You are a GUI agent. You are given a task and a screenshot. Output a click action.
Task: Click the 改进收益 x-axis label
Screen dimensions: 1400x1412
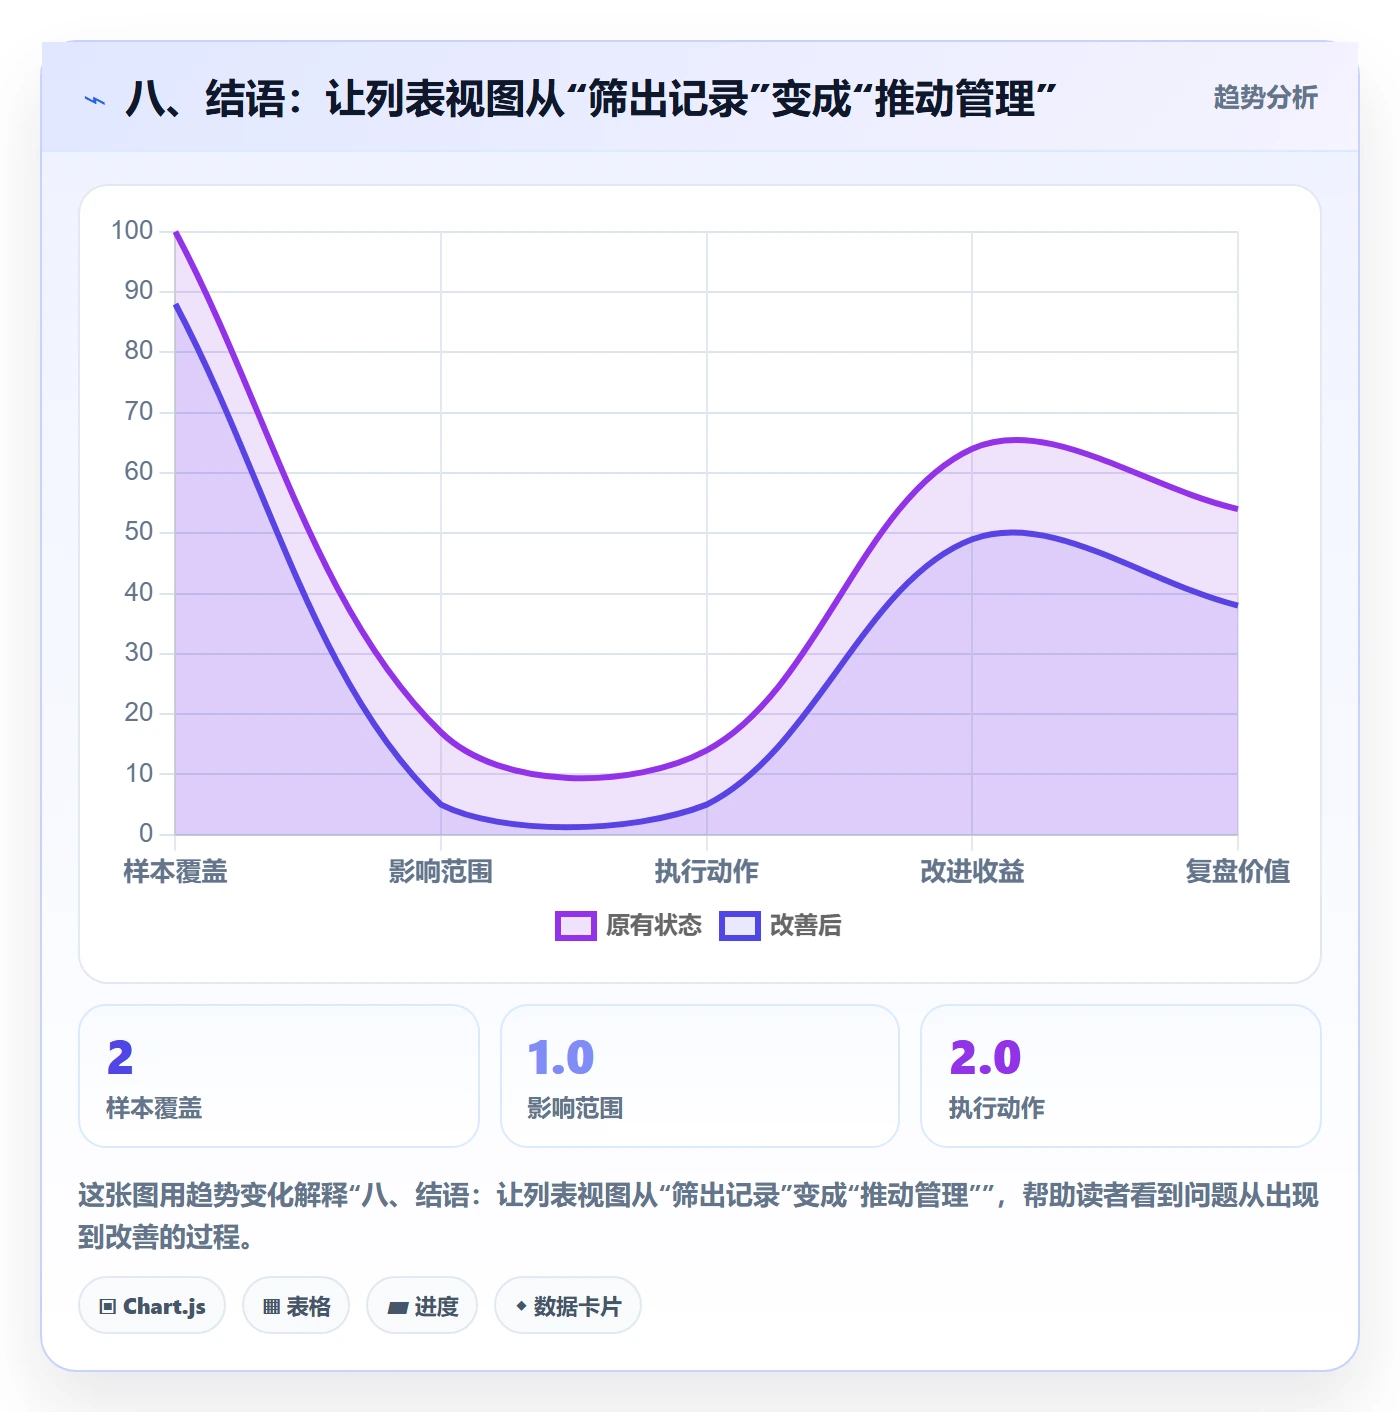coord(972,872)
